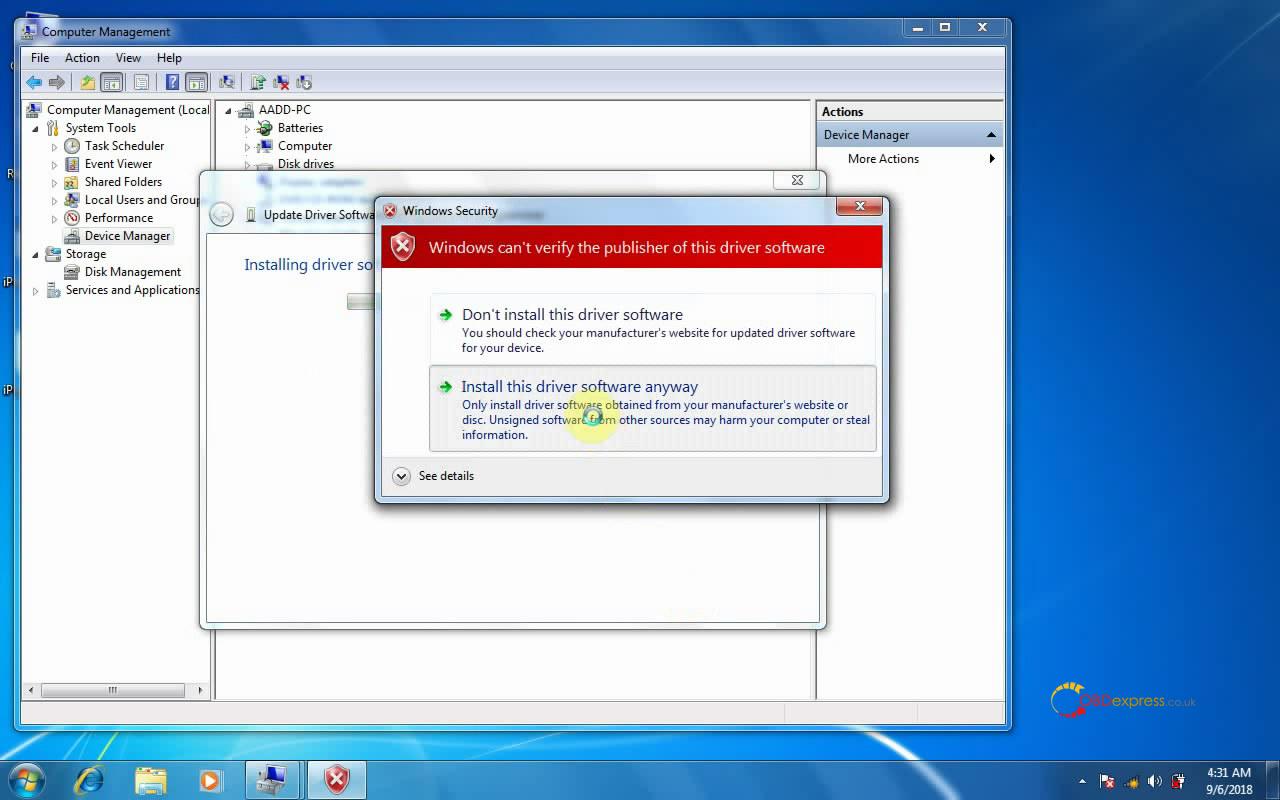This screenshot has width=1280, height=800.
Task: Open the Help menu
Action: pos(169,58)
